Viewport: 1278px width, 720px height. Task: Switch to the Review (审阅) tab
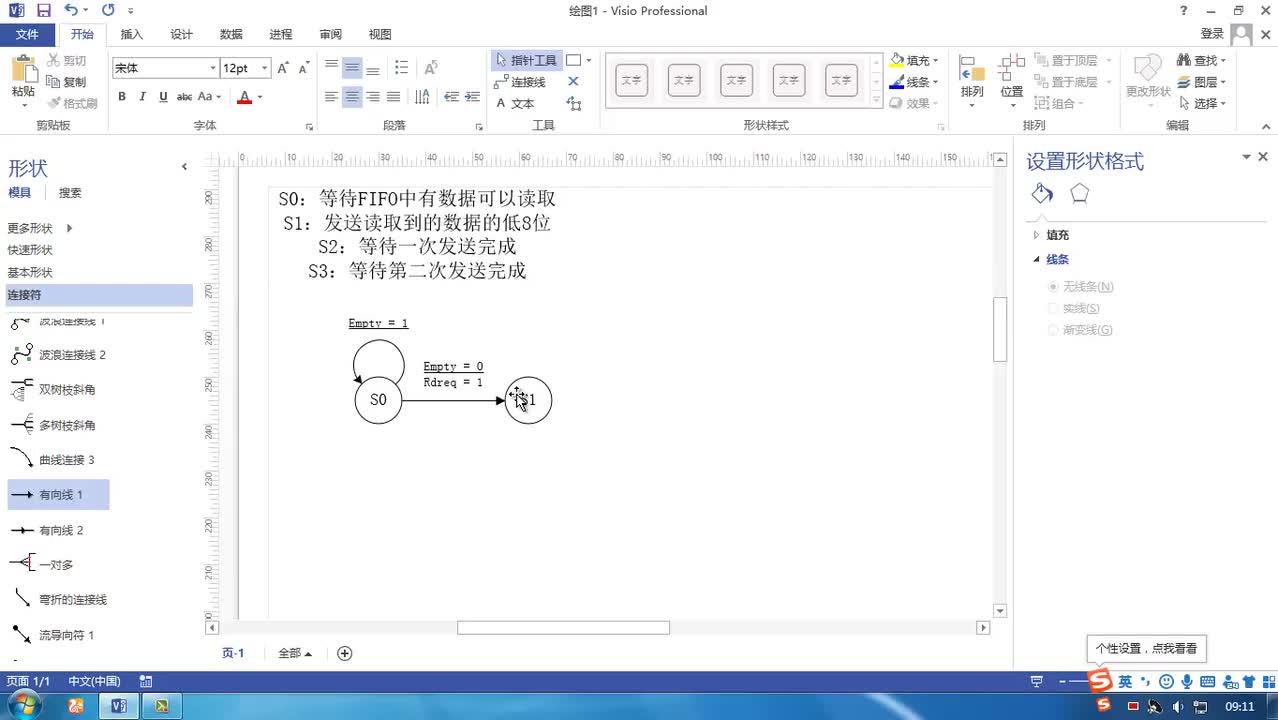tap(331, 34)
